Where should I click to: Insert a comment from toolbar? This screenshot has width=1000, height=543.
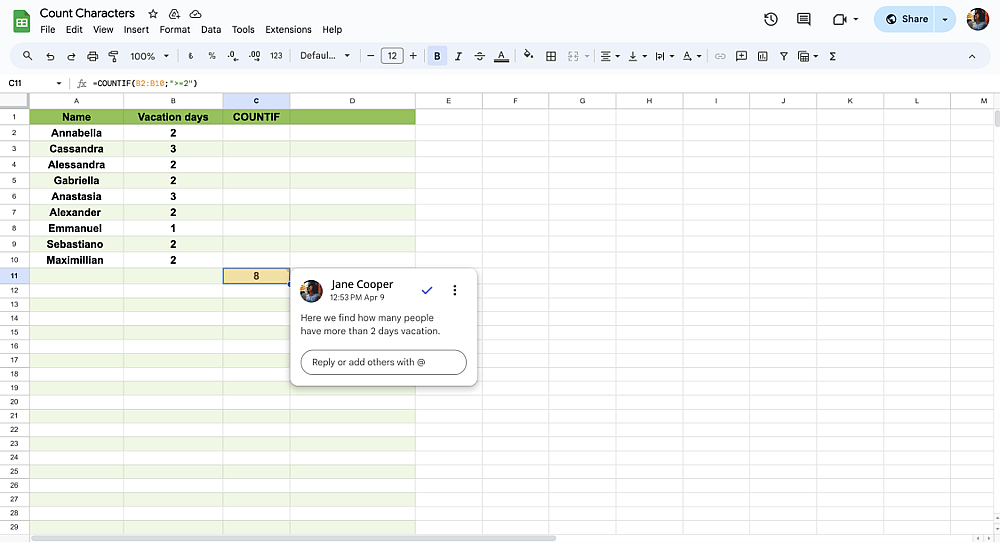click(x=741, y=56)
